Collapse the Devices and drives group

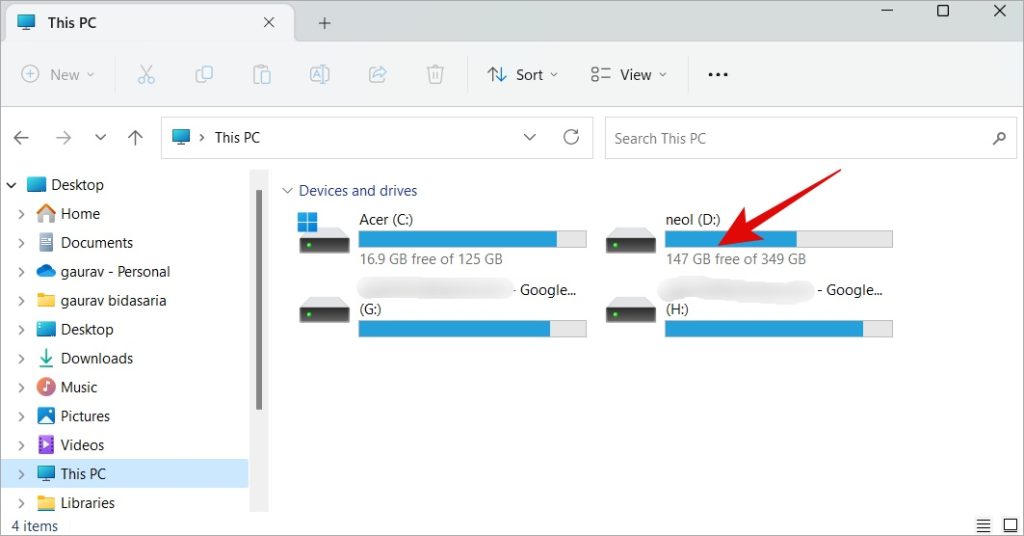click(288, 191)
